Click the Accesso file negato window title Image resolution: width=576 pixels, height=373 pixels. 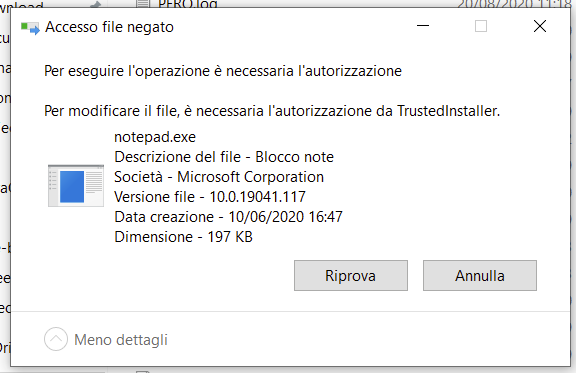109,27
